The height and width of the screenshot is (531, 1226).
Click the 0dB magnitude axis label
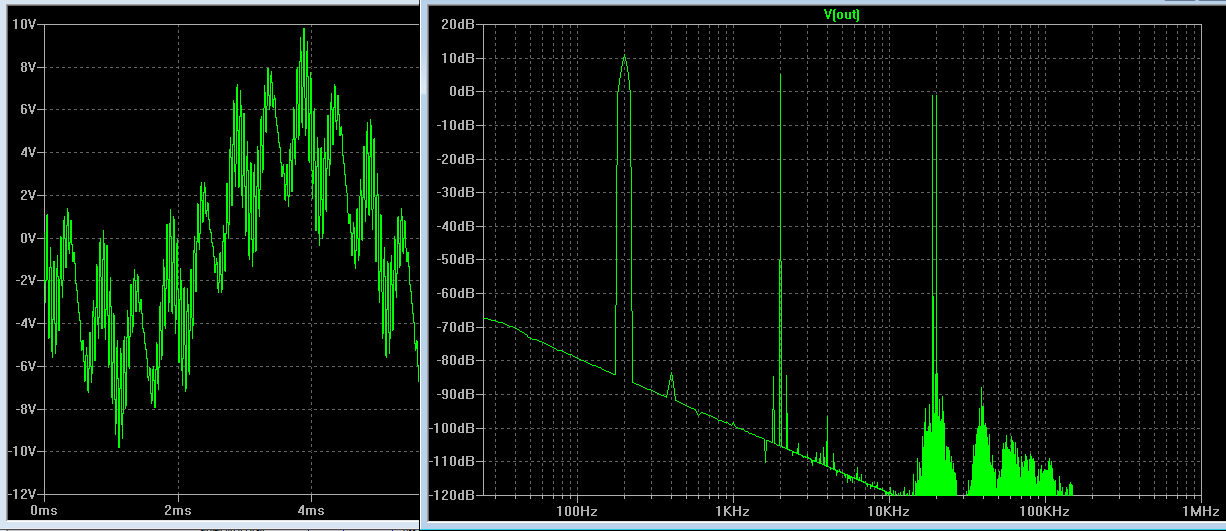[x=461, y=92]
